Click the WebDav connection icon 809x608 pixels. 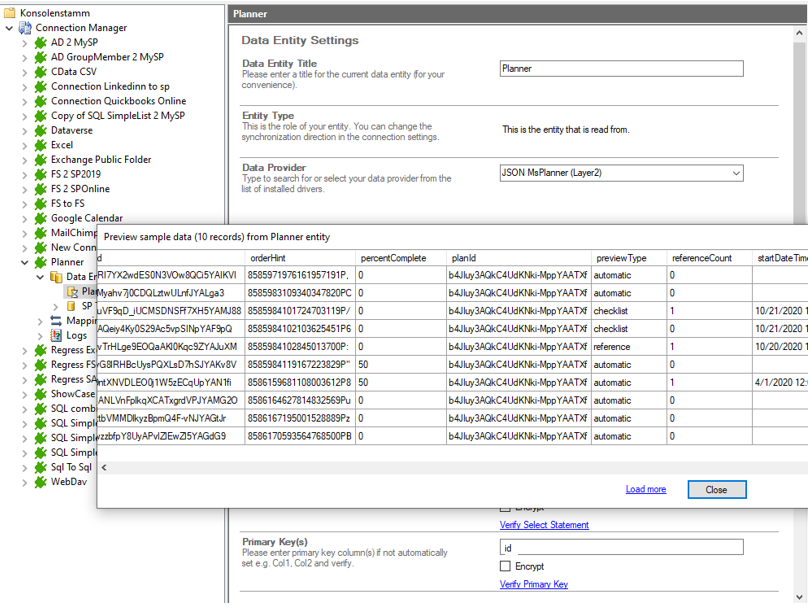(40, 482)
